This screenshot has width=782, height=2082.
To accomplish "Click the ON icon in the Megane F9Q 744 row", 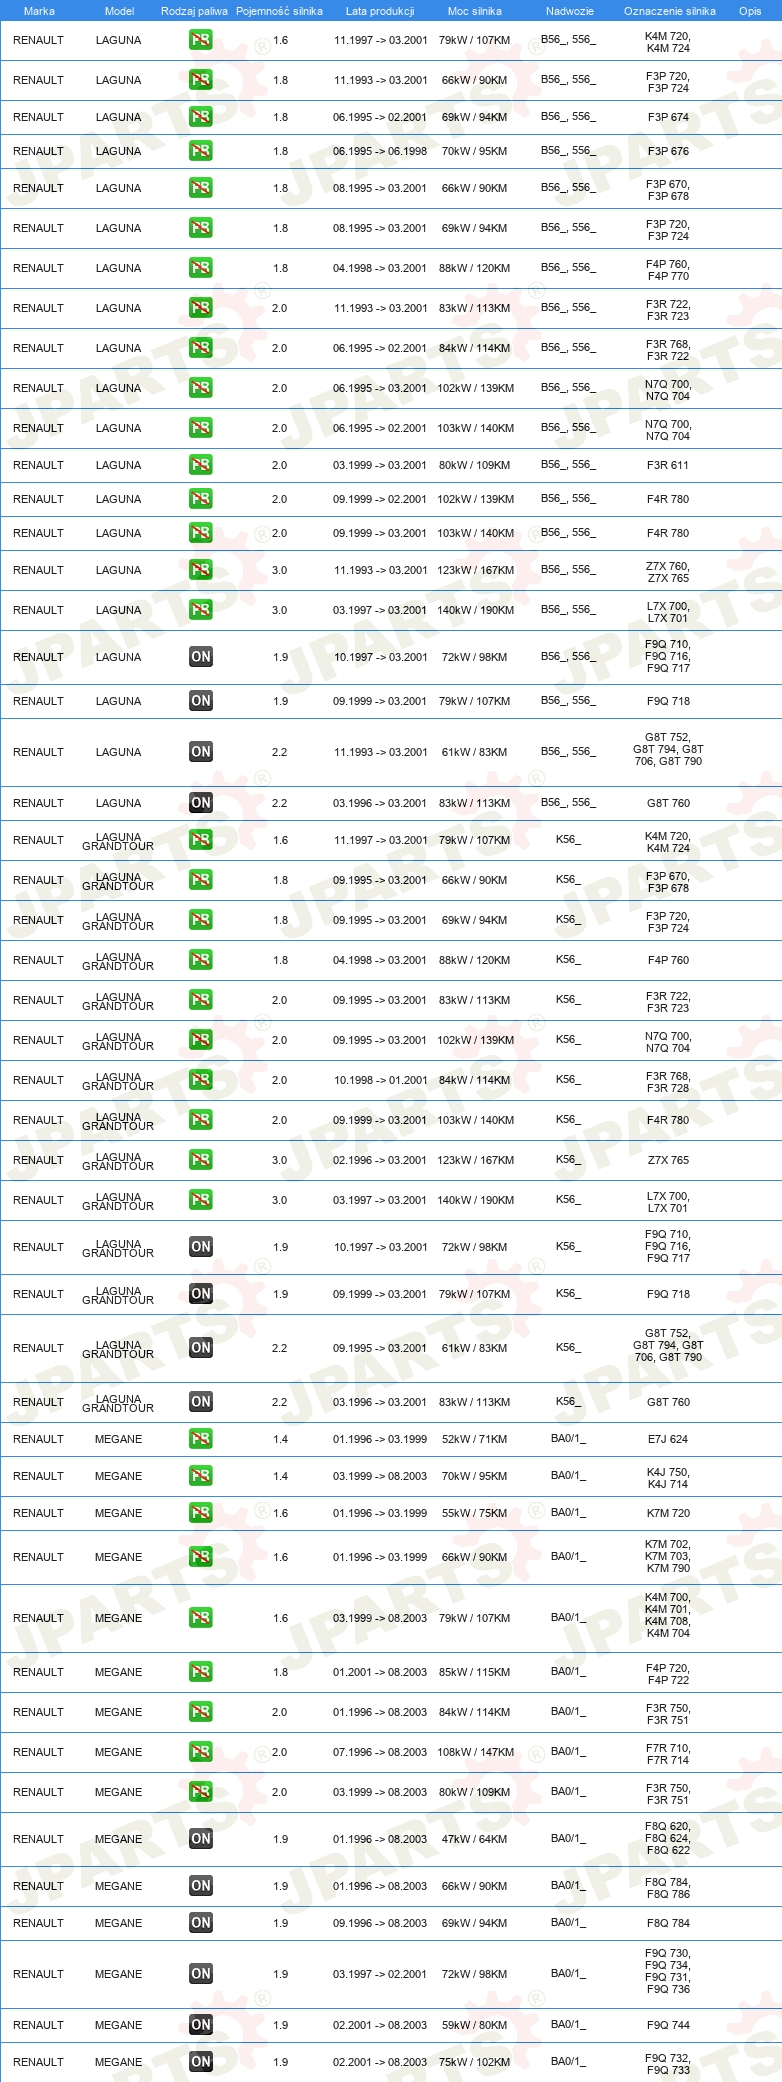I will click(201, 2025).
